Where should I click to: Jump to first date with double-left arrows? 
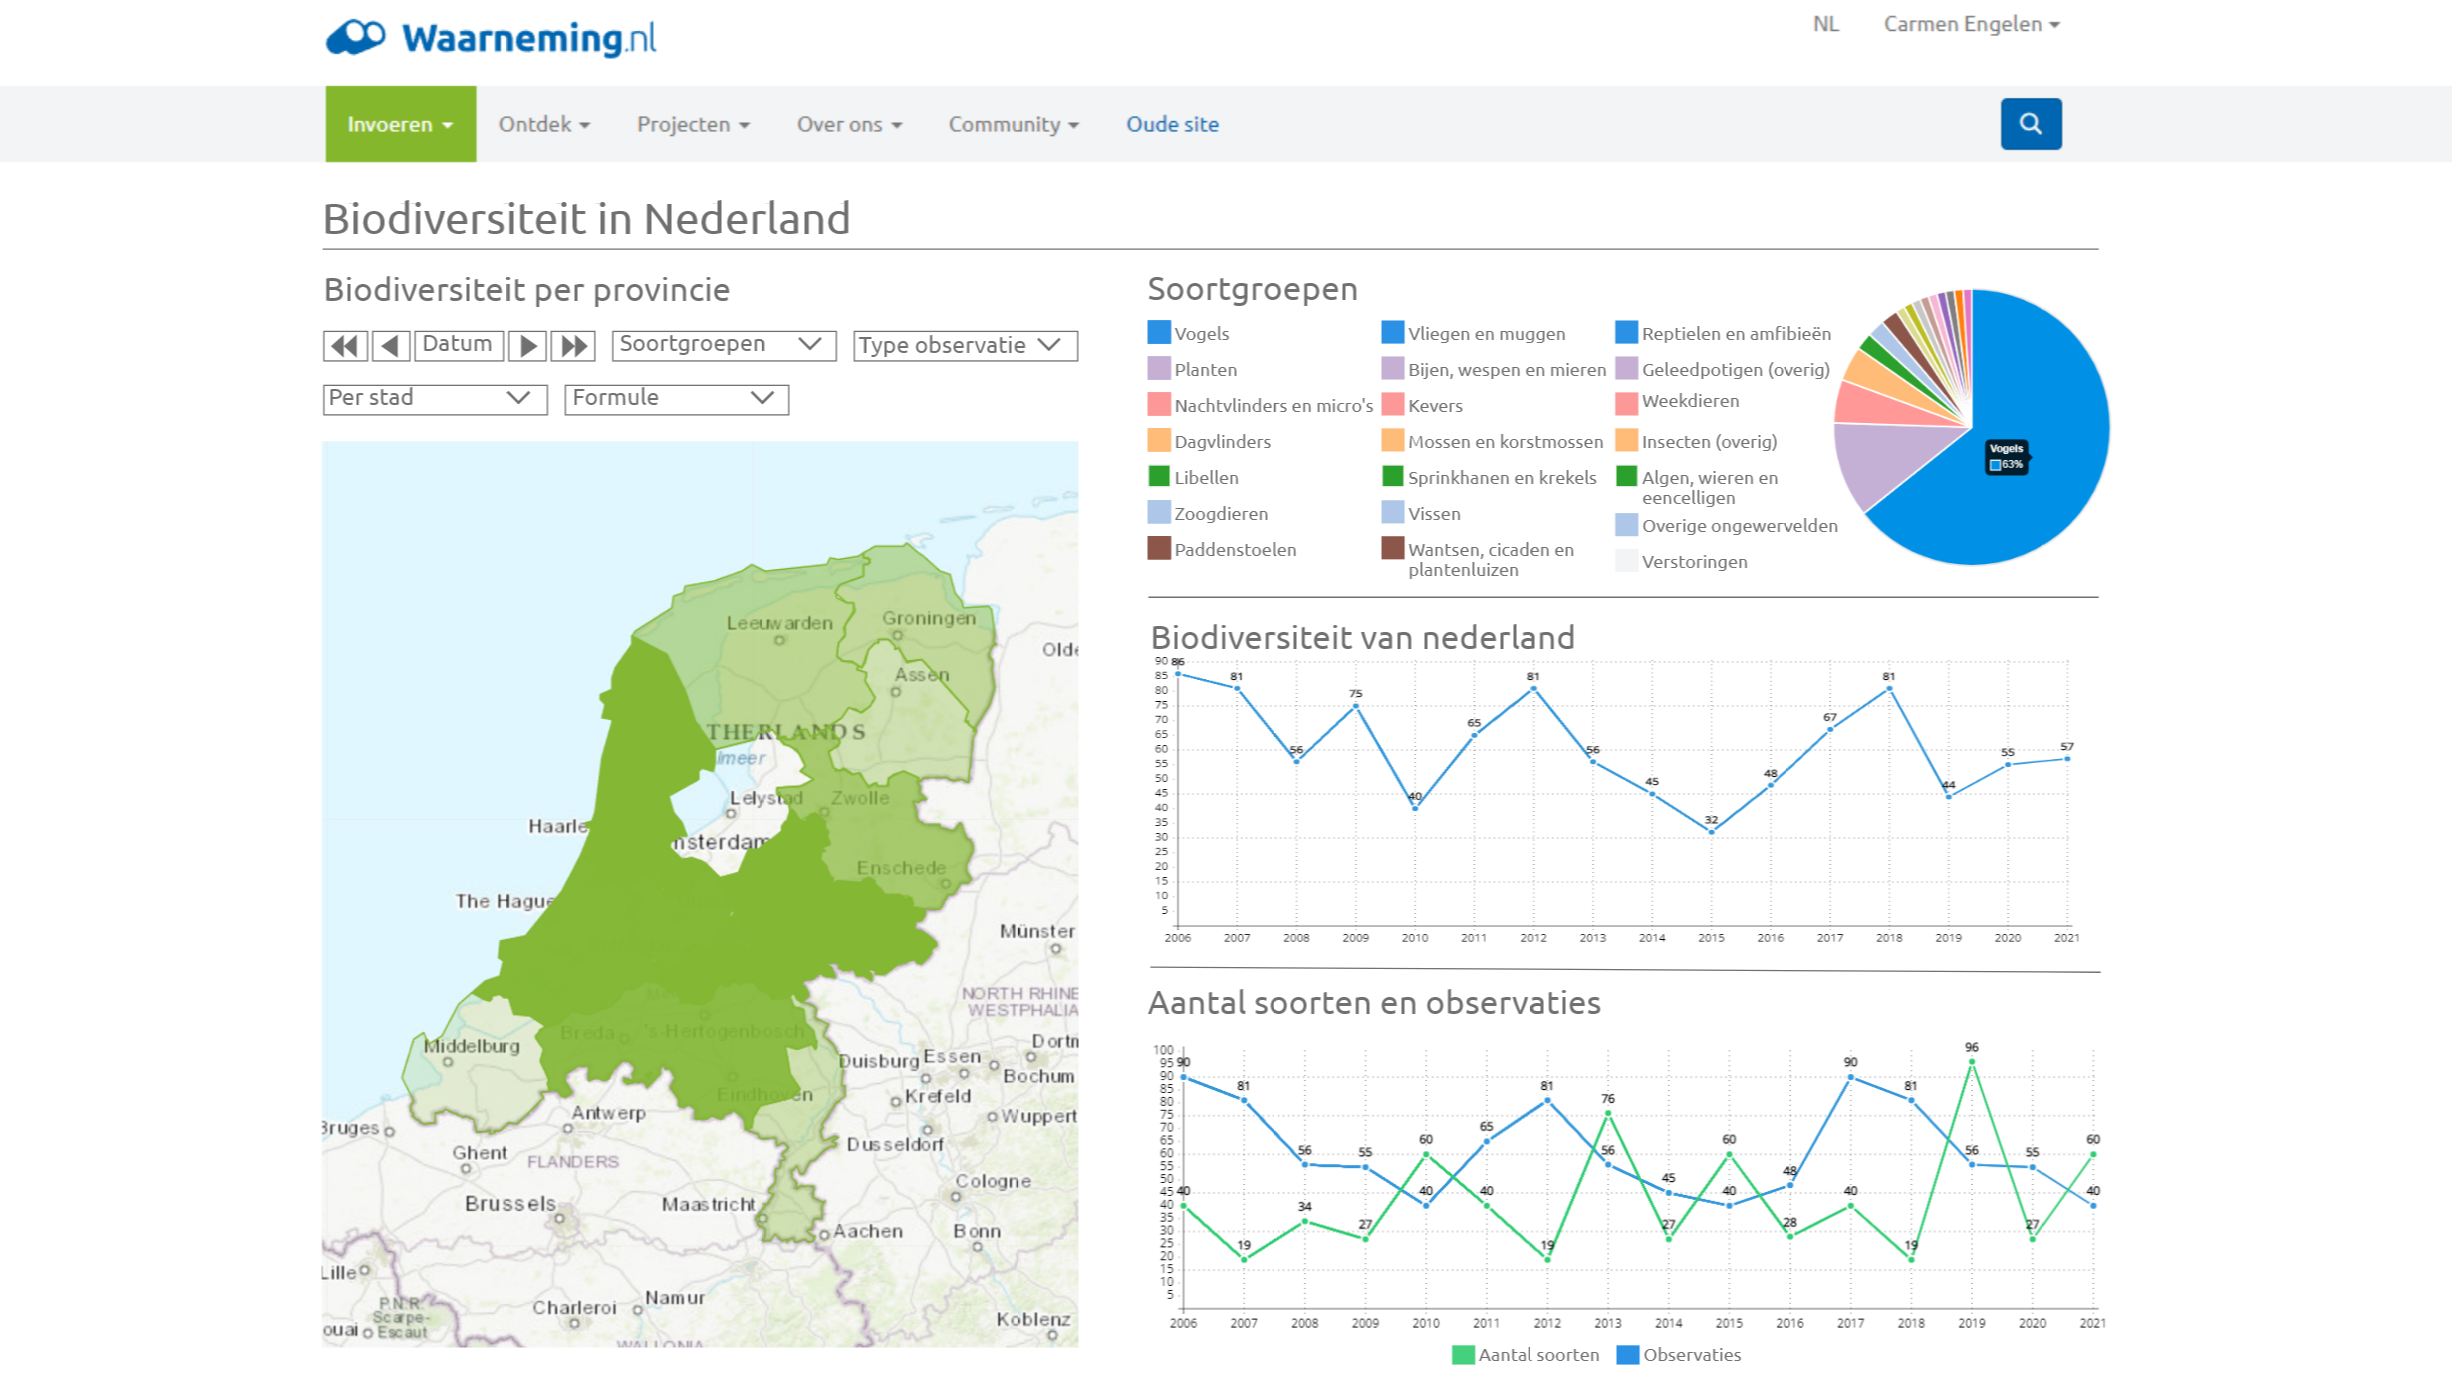coord(345,346)
